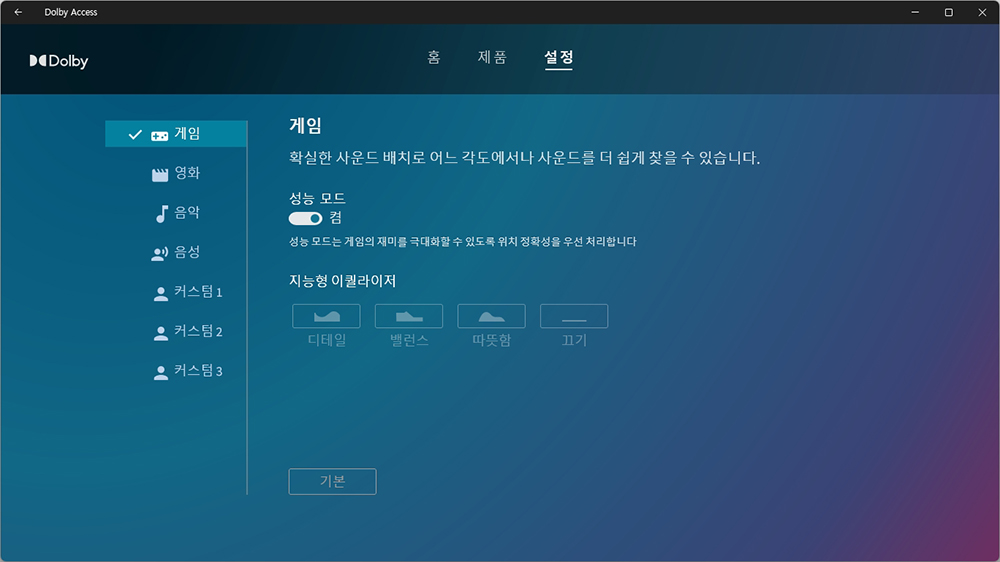The image size is (1000, 562).
Task: Minimize the Dolby Access window
Action: pyautogui.click(x=915, y=12)
